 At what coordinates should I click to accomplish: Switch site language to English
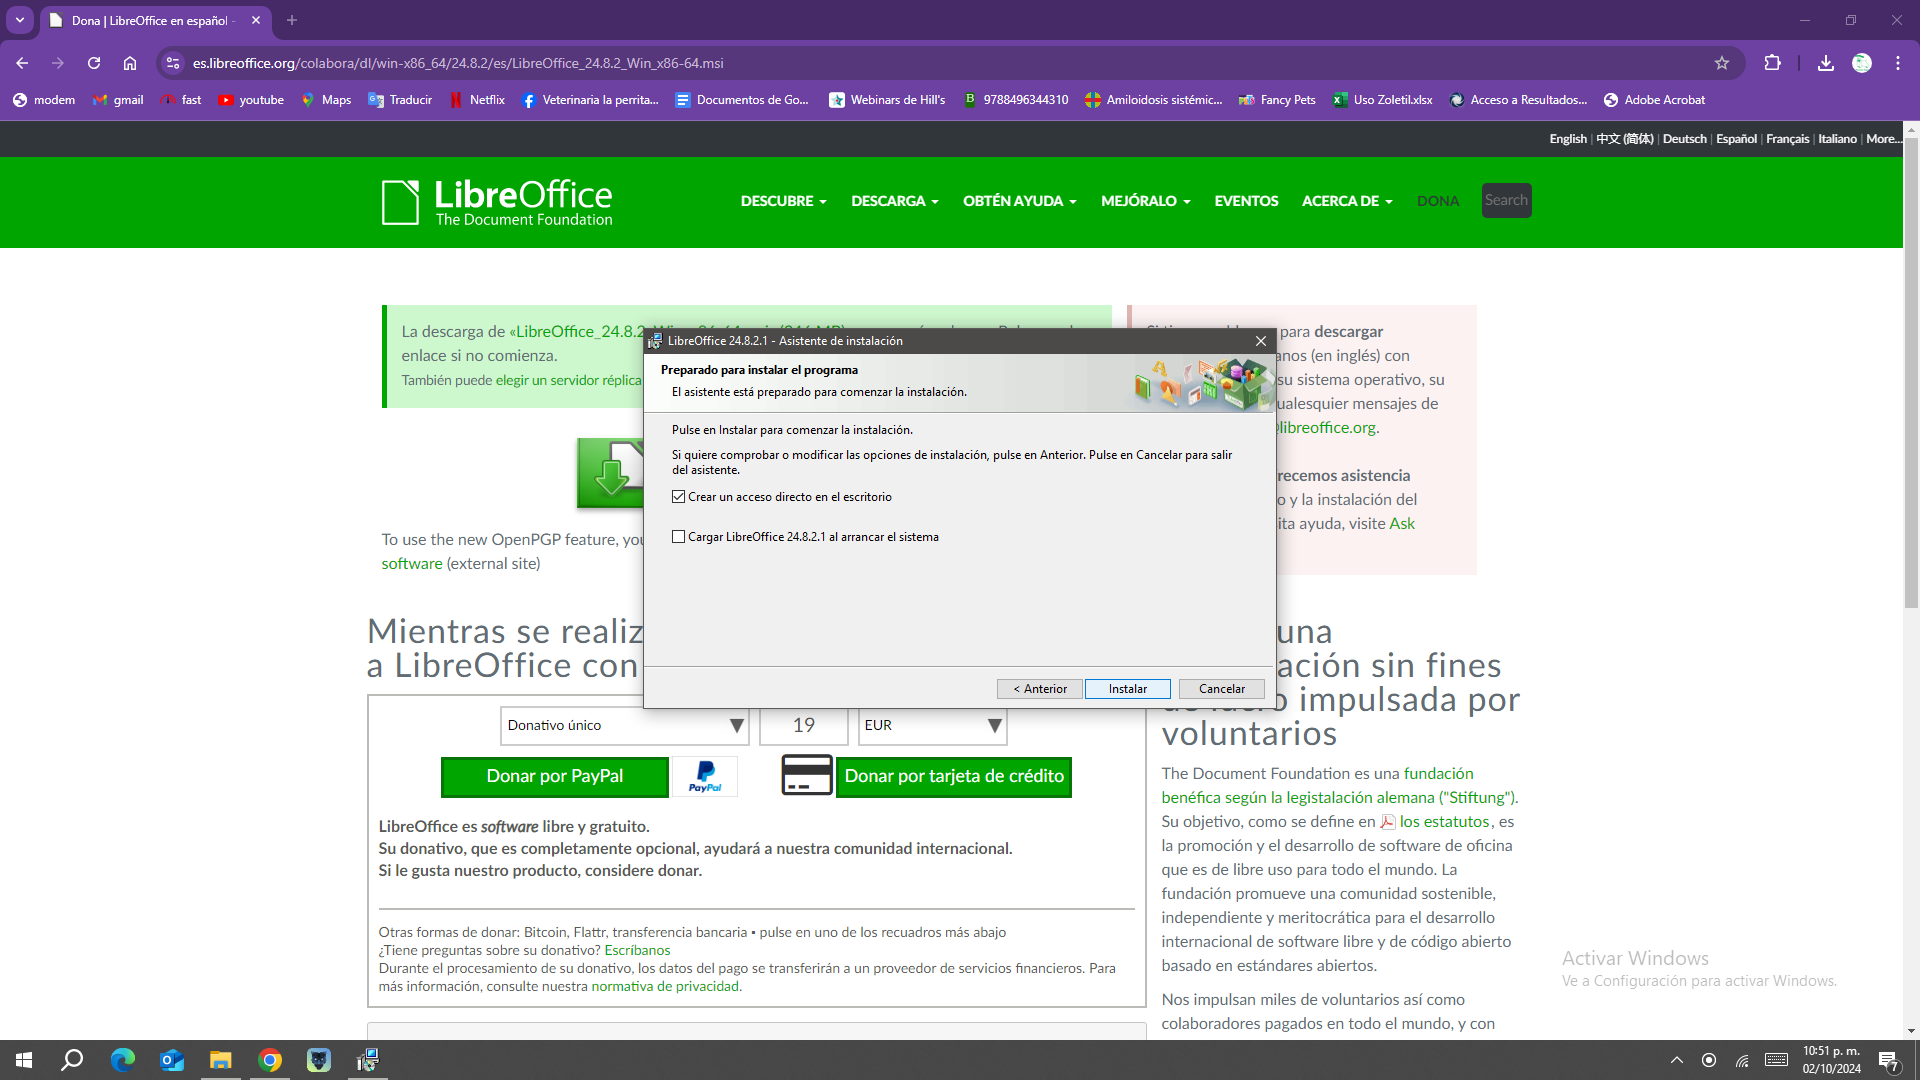pyautogui.click(x=1568, y=139)
